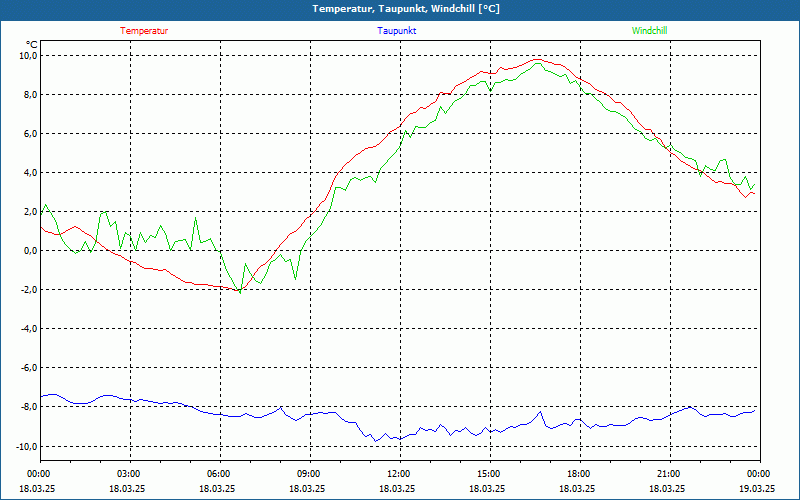The image size is (800, 500).
Task: Click the 18.03.25 date under 12:00
Action: pos(397,488)
